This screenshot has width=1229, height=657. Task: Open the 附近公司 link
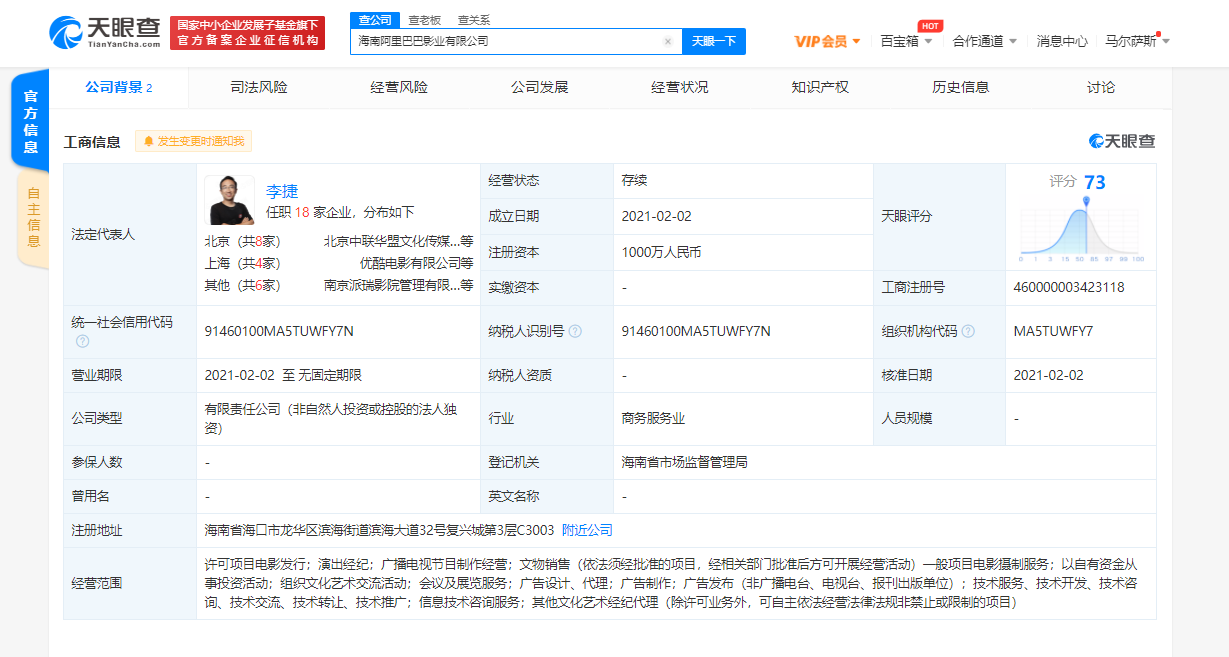point(587,530)
